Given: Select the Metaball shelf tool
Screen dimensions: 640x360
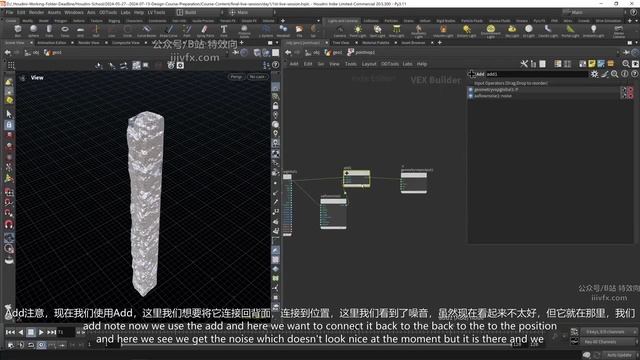Looking at the screenshot, I should pos(283,31).
